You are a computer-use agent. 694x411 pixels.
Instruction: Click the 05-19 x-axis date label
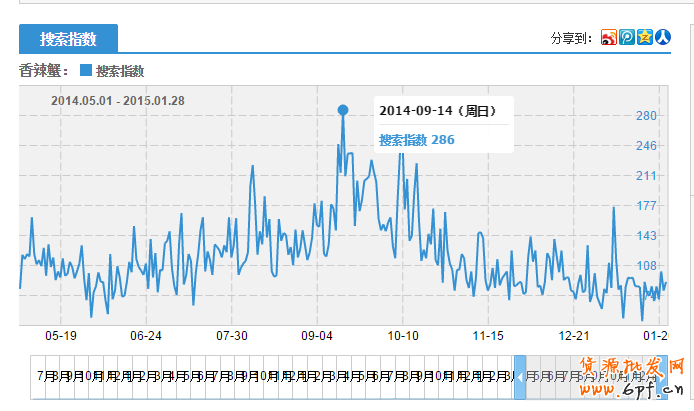(x=61, y=337)
